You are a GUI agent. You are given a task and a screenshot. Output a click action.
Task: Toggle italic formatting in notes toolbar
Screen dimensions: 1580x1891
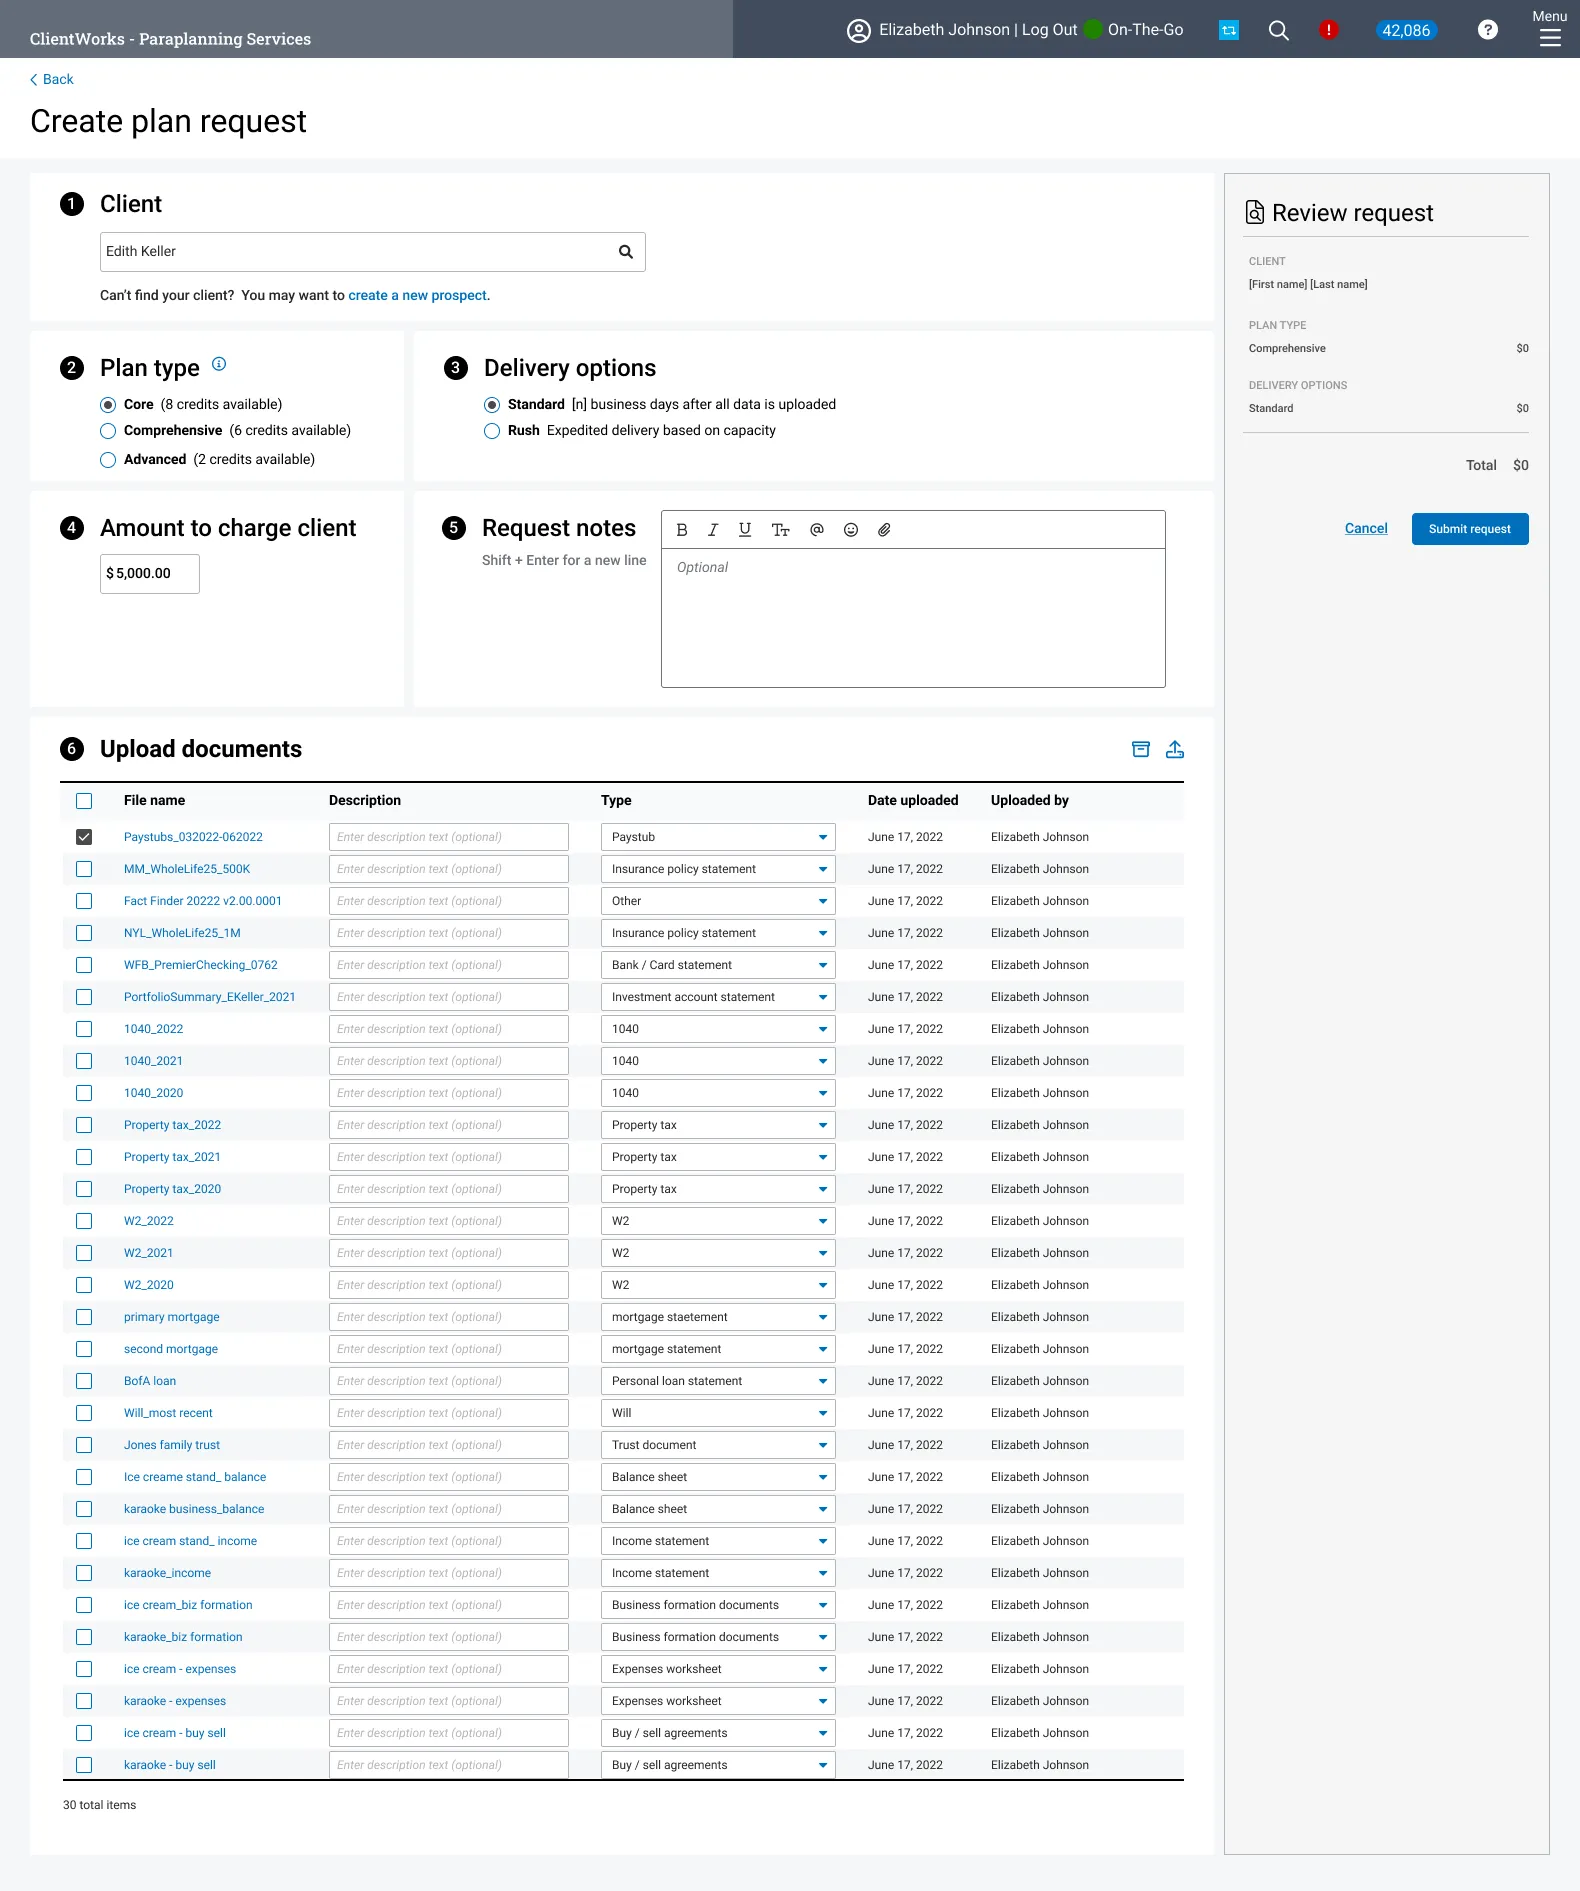pyautogui.click(x=713, y=530)
